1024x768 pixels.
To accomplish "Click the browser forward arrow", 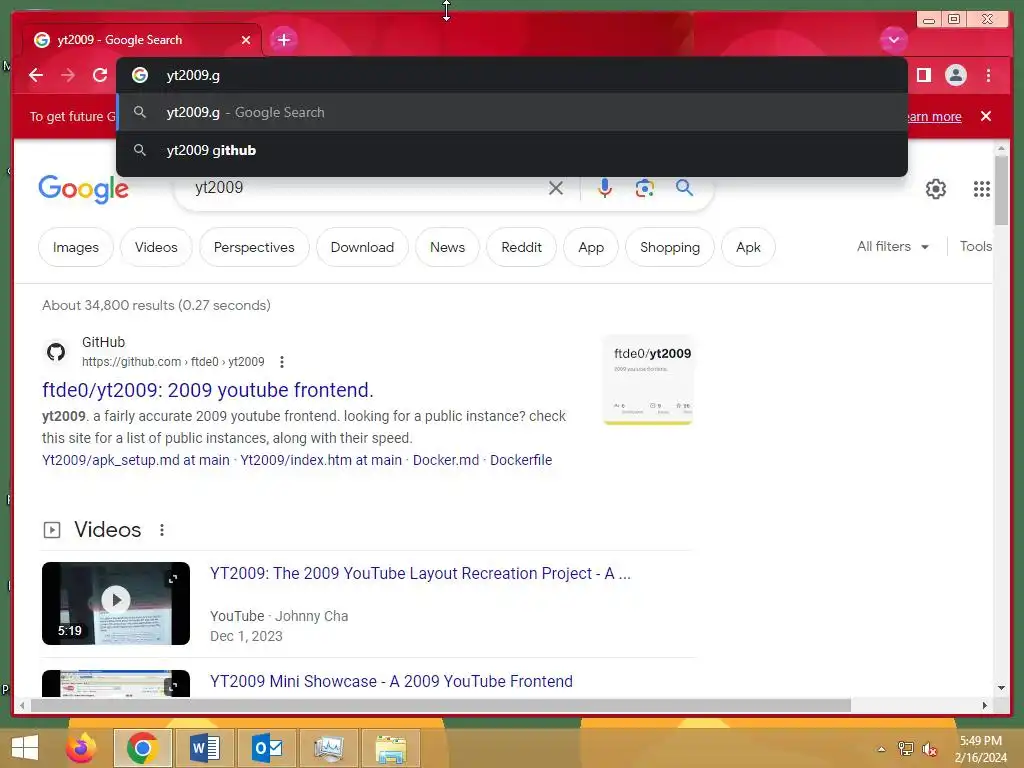I will [68, 75].
